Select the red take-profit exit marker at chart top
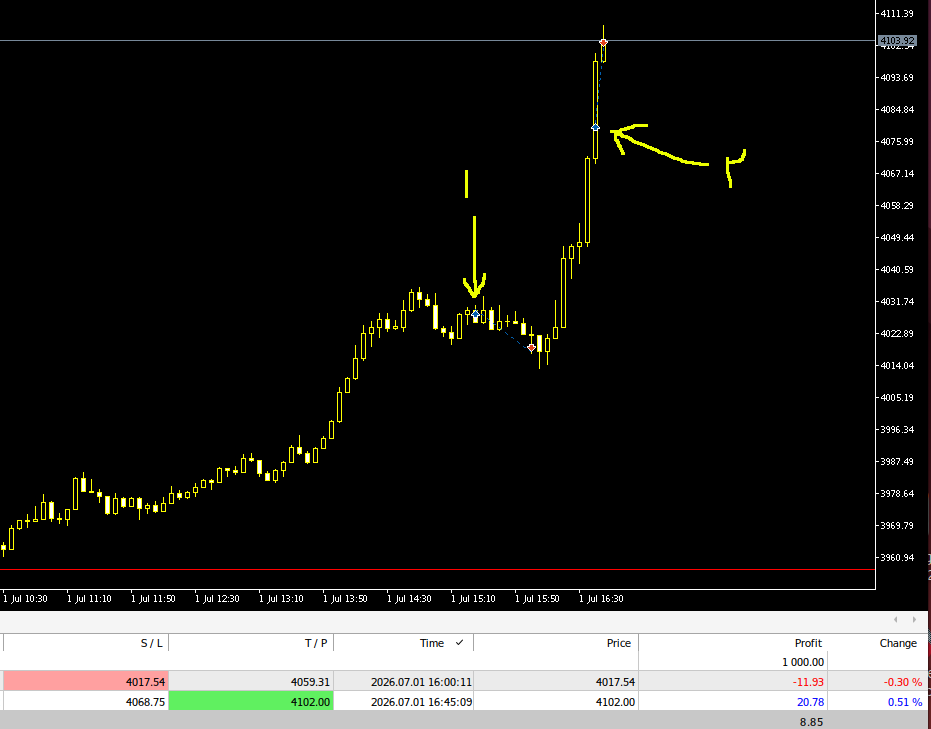 (x=603, y=42)
